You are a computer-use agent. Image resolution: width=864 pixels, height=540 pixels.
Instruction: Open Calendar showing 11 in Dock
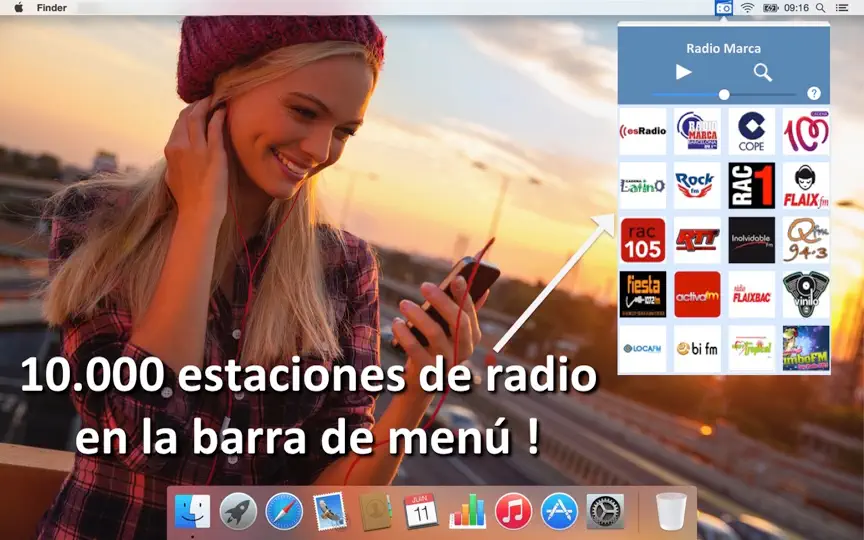pyautogui.click(x=421, y=511)
